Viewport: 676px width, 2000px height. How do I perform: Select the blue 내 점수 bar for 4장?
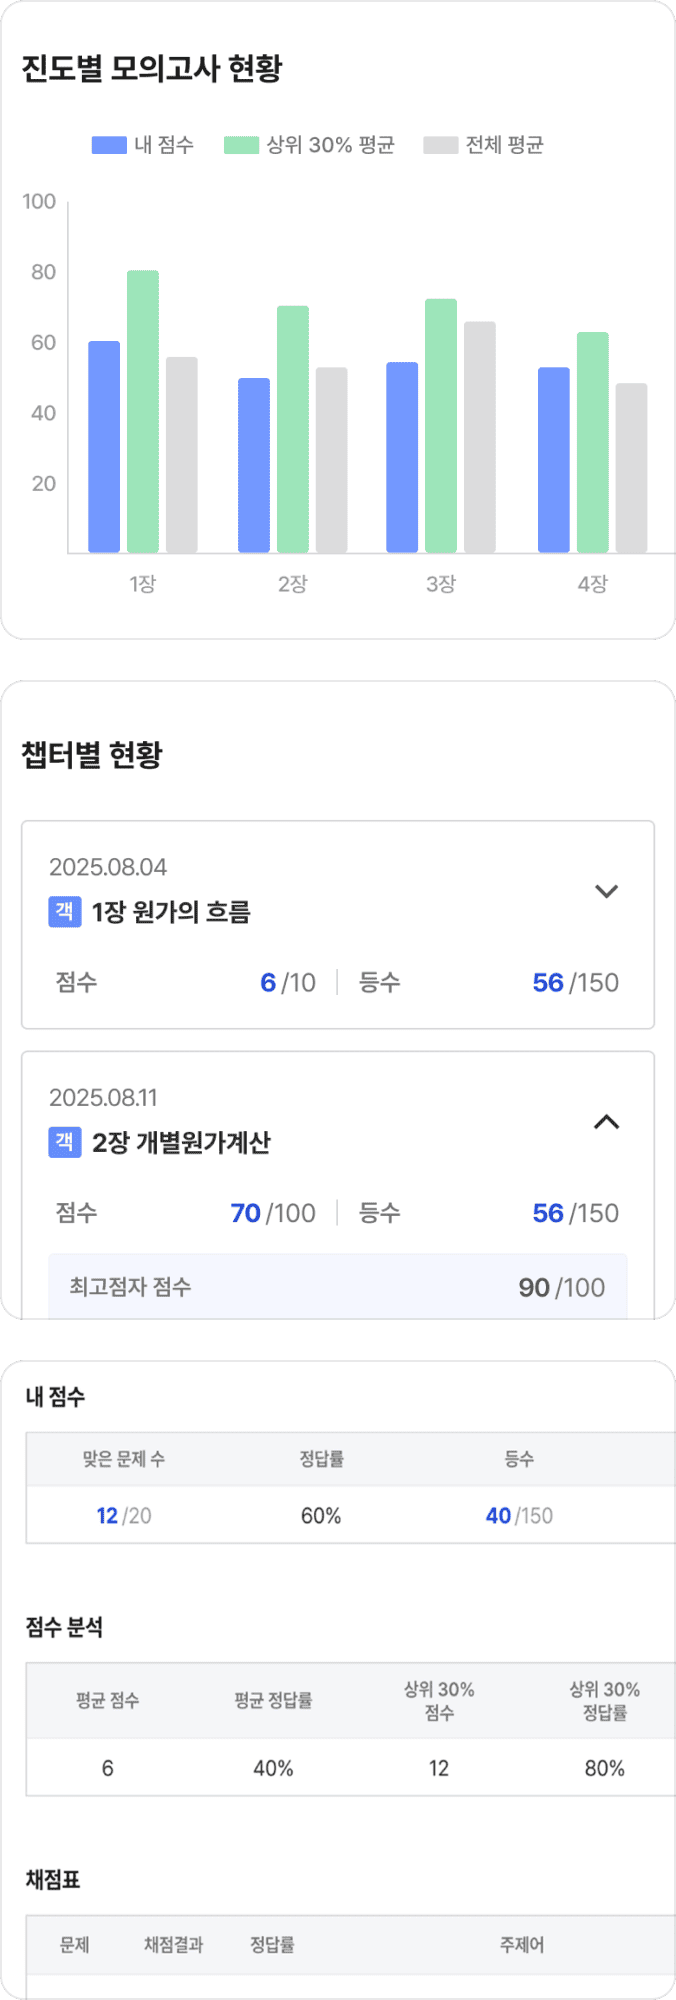point(554,460)
